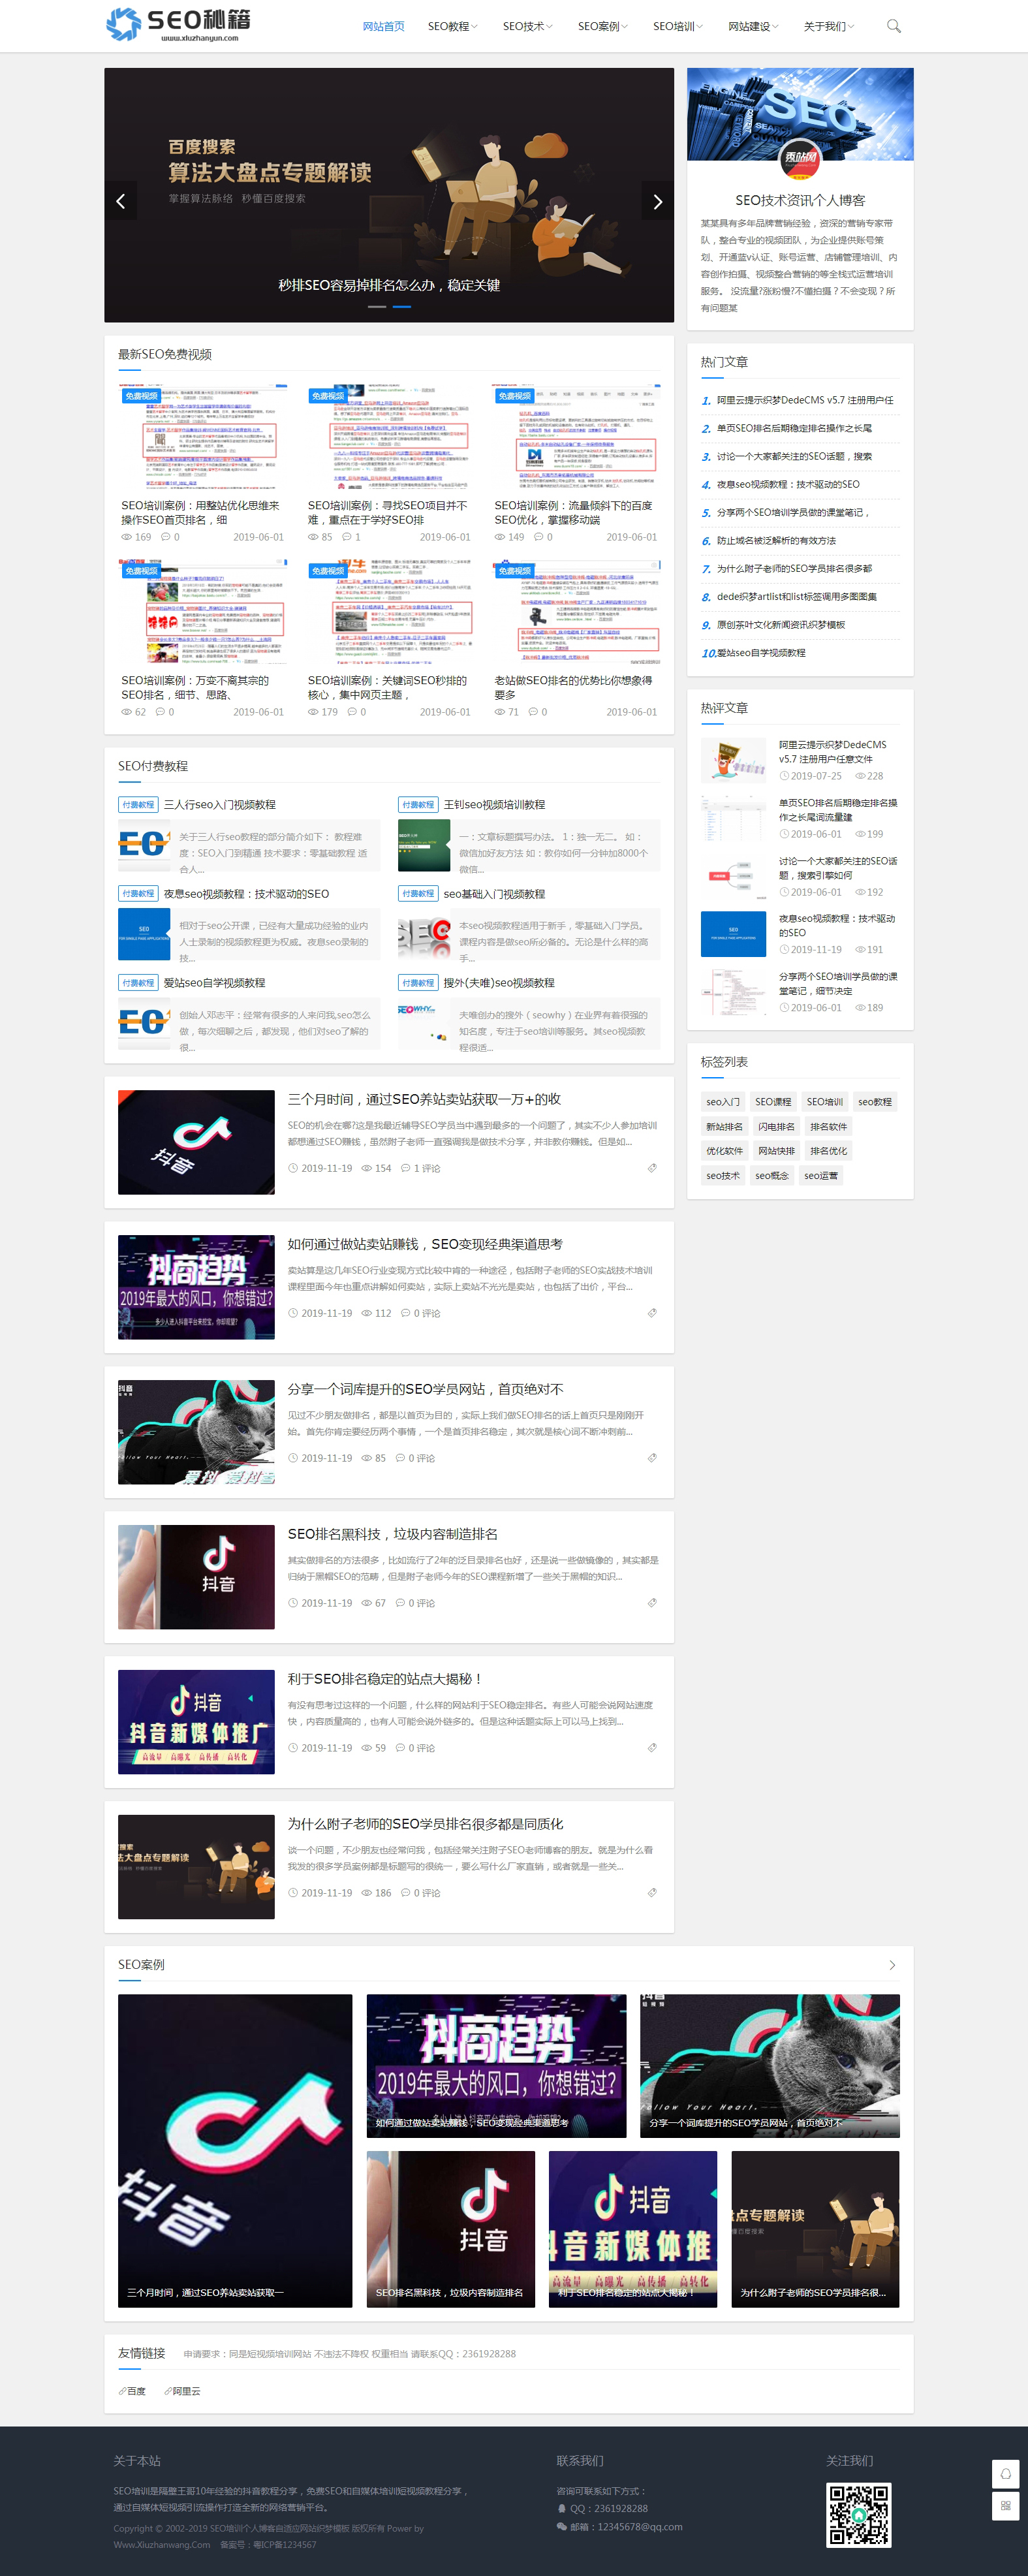Image resolution: width=1028 pixels, height=2576 pixels.
Task: Click 免费视频 badge on 用整站优化思维 video
Action: [141, 396]
